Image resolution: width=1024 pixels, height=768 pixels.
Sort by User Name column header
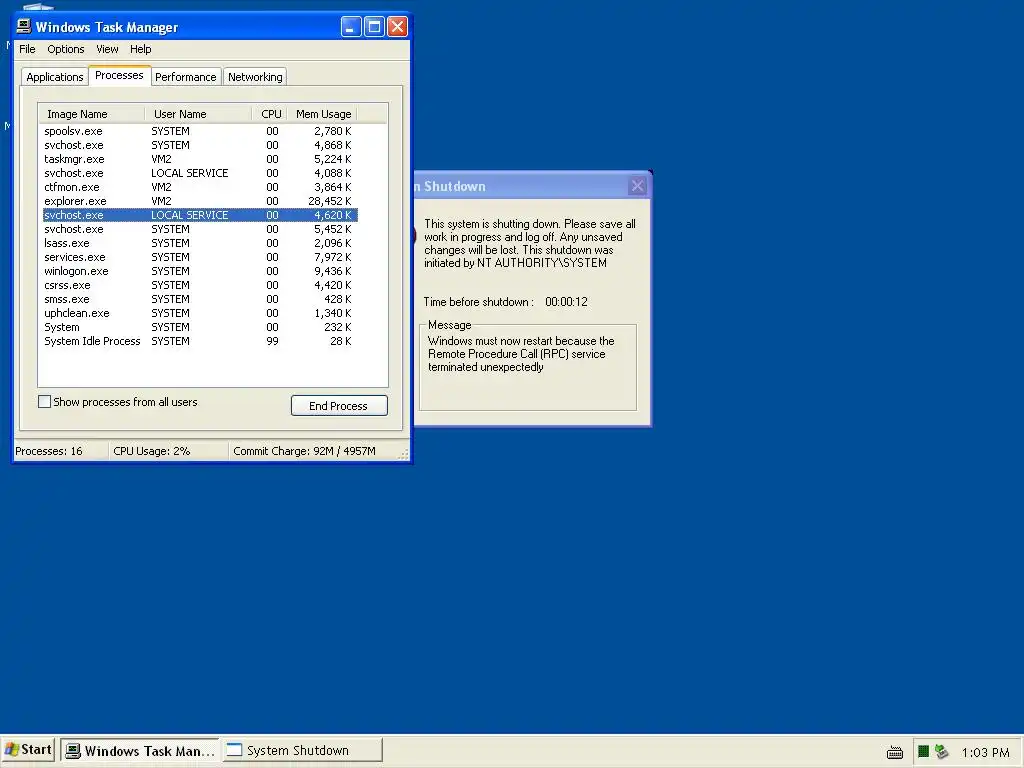click(198, 114)
